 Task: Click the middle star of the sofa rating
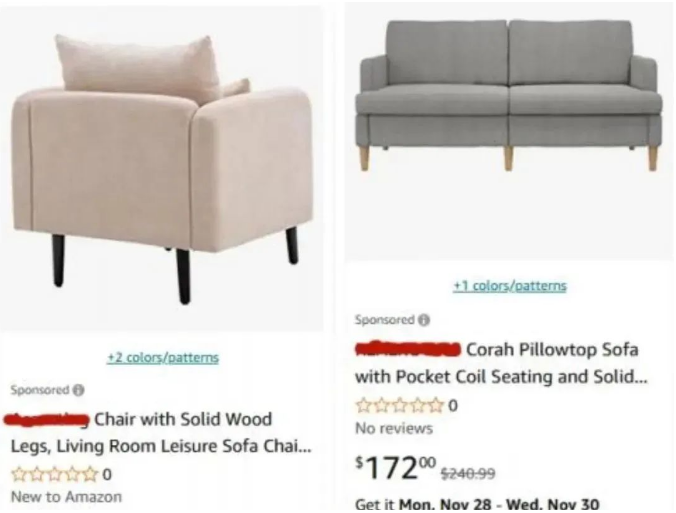[399, 406]
